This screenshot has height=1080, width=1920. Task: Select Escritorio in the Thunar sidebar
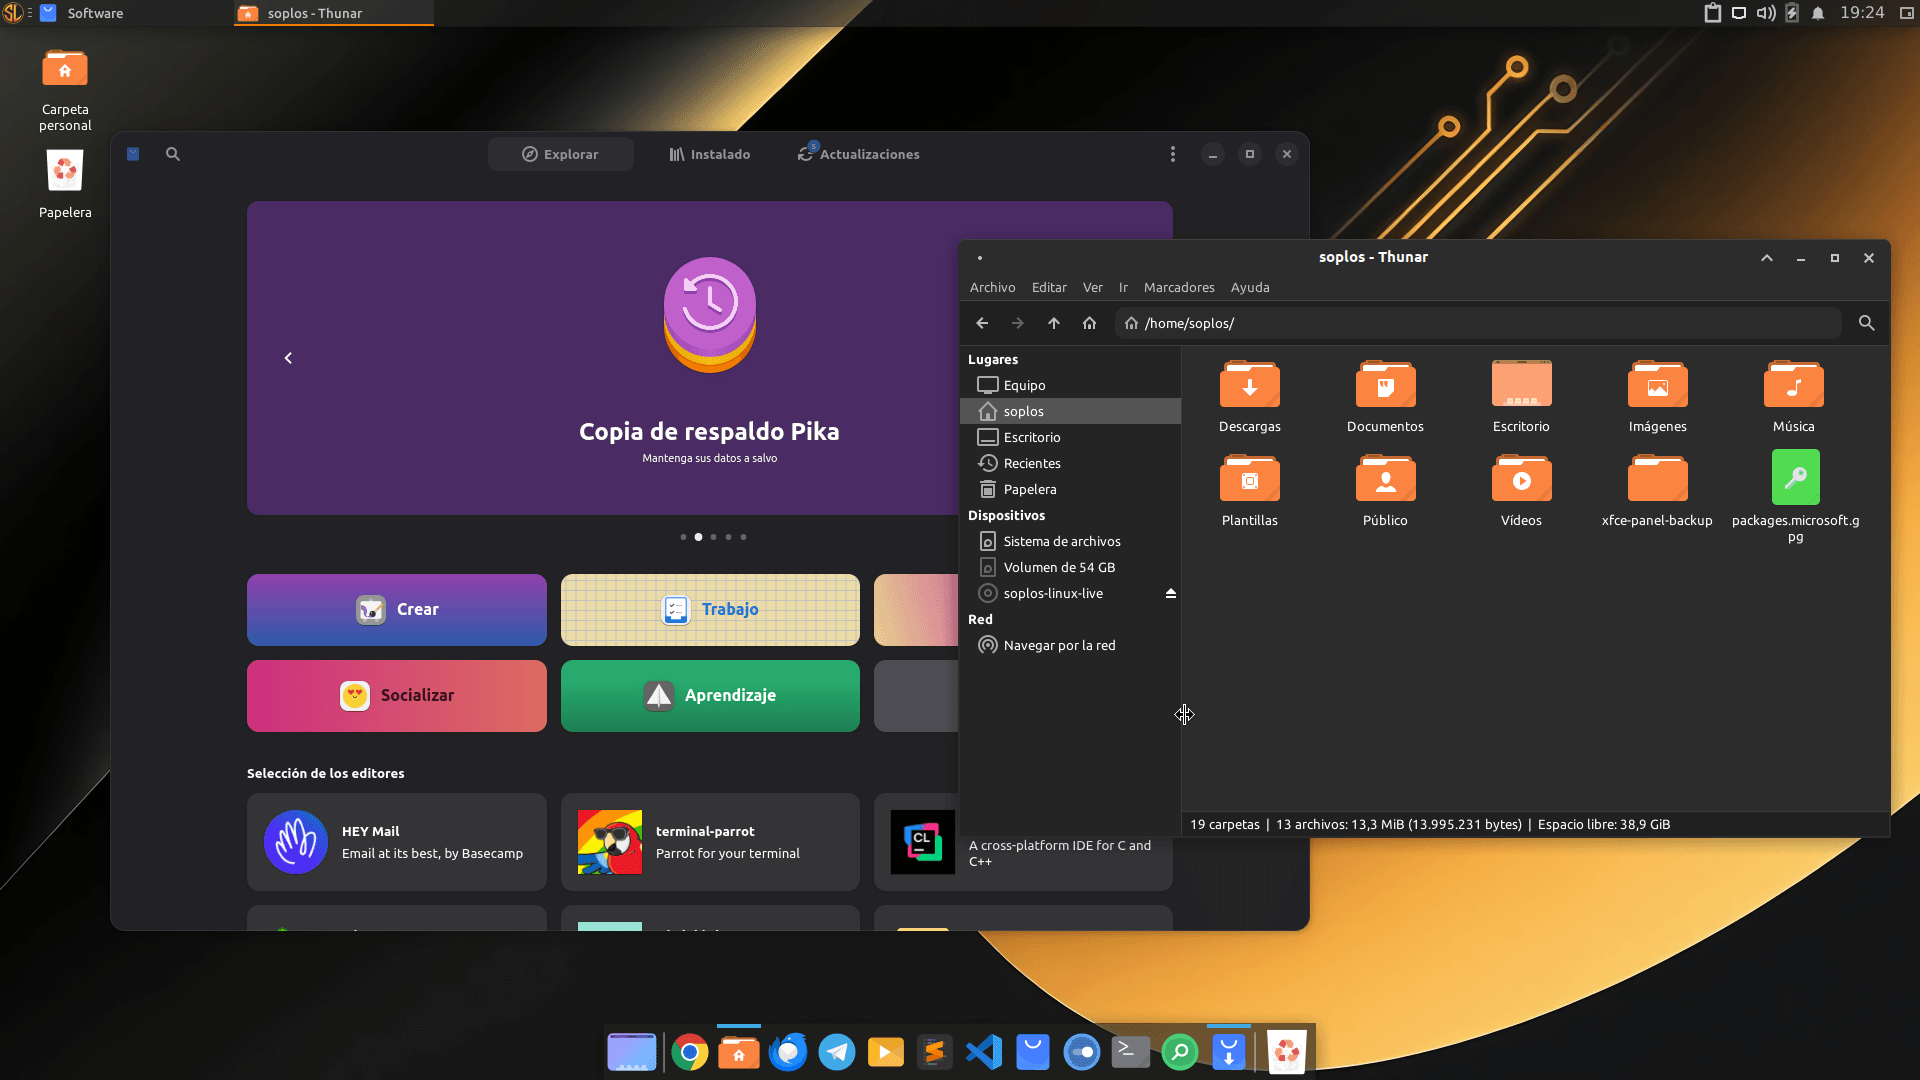coord(1070,437)
